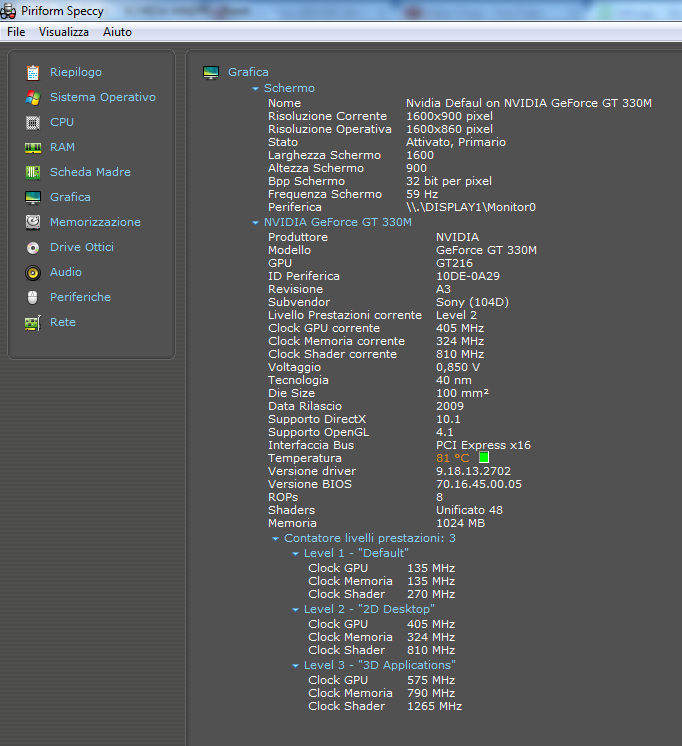
Task: Click the green temperature indicator square
Action: [484, 457]
